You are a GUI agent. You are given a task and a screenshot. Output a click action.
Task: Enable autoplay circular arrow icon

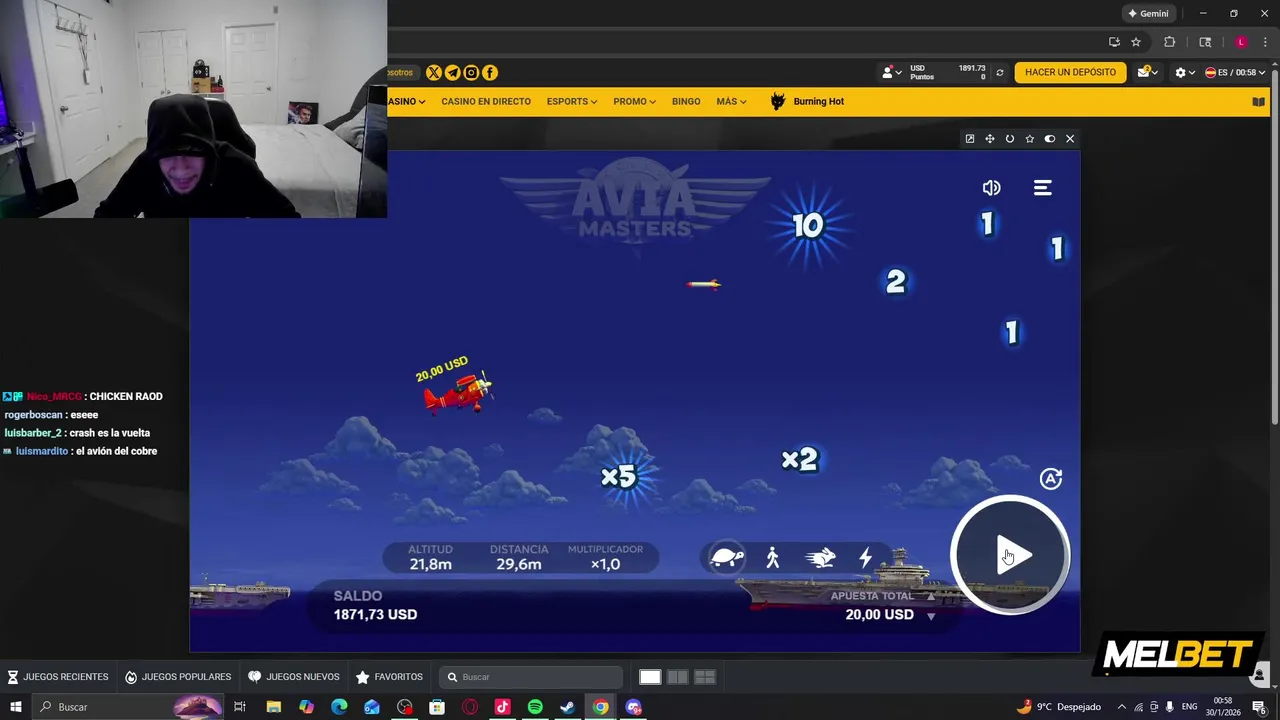1050,479
